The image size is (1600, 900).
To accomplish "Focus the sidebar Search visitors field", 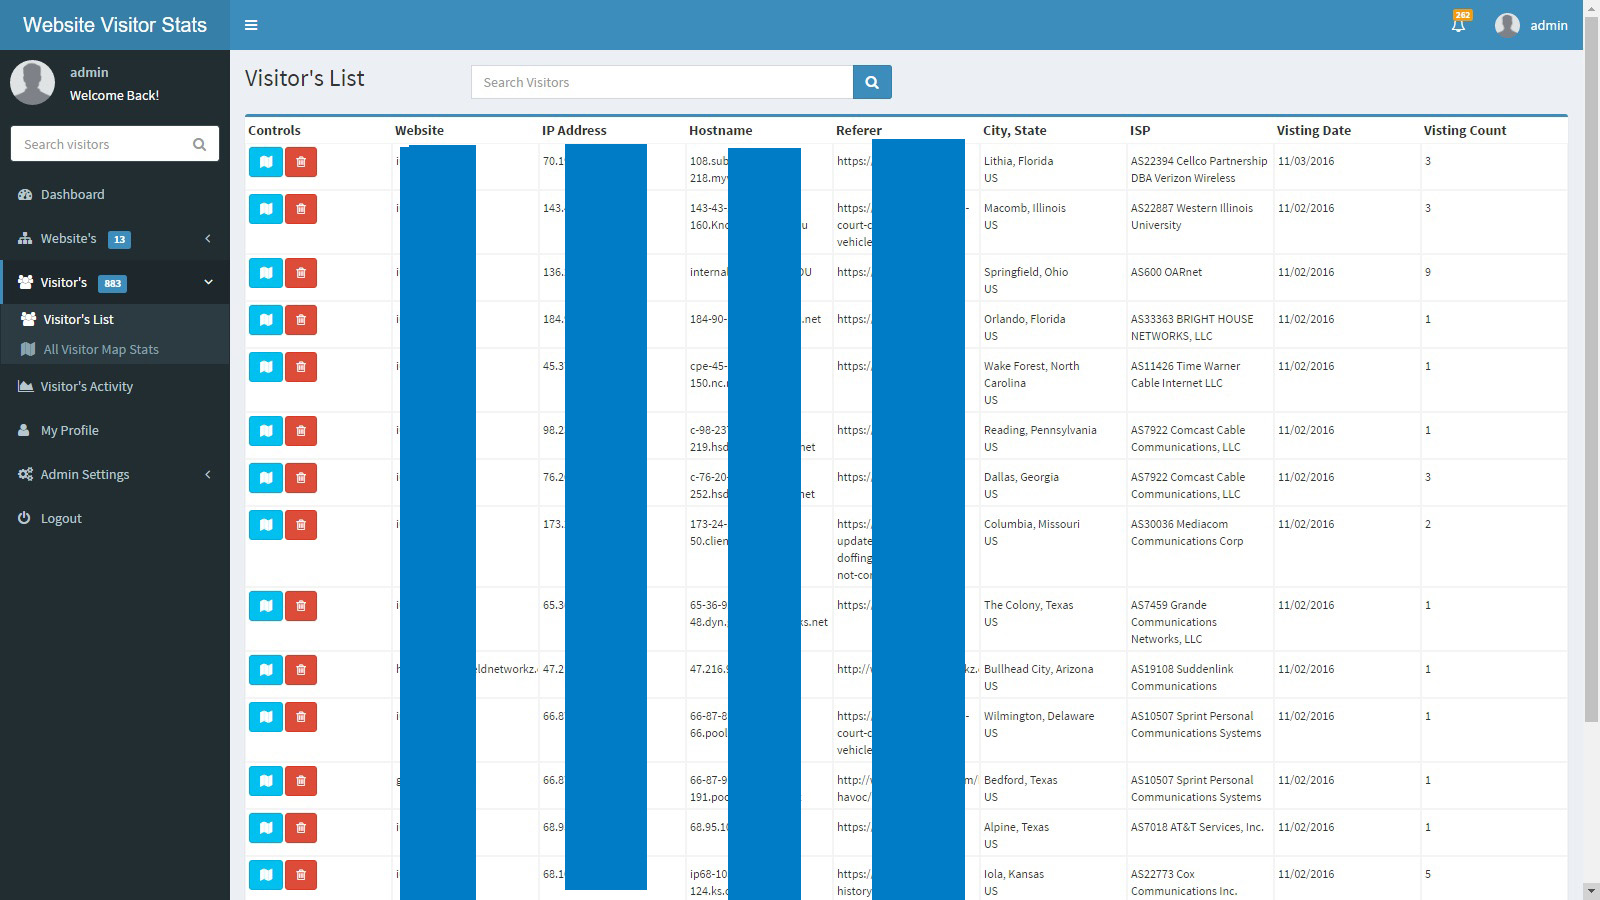I will pos(100,144).
